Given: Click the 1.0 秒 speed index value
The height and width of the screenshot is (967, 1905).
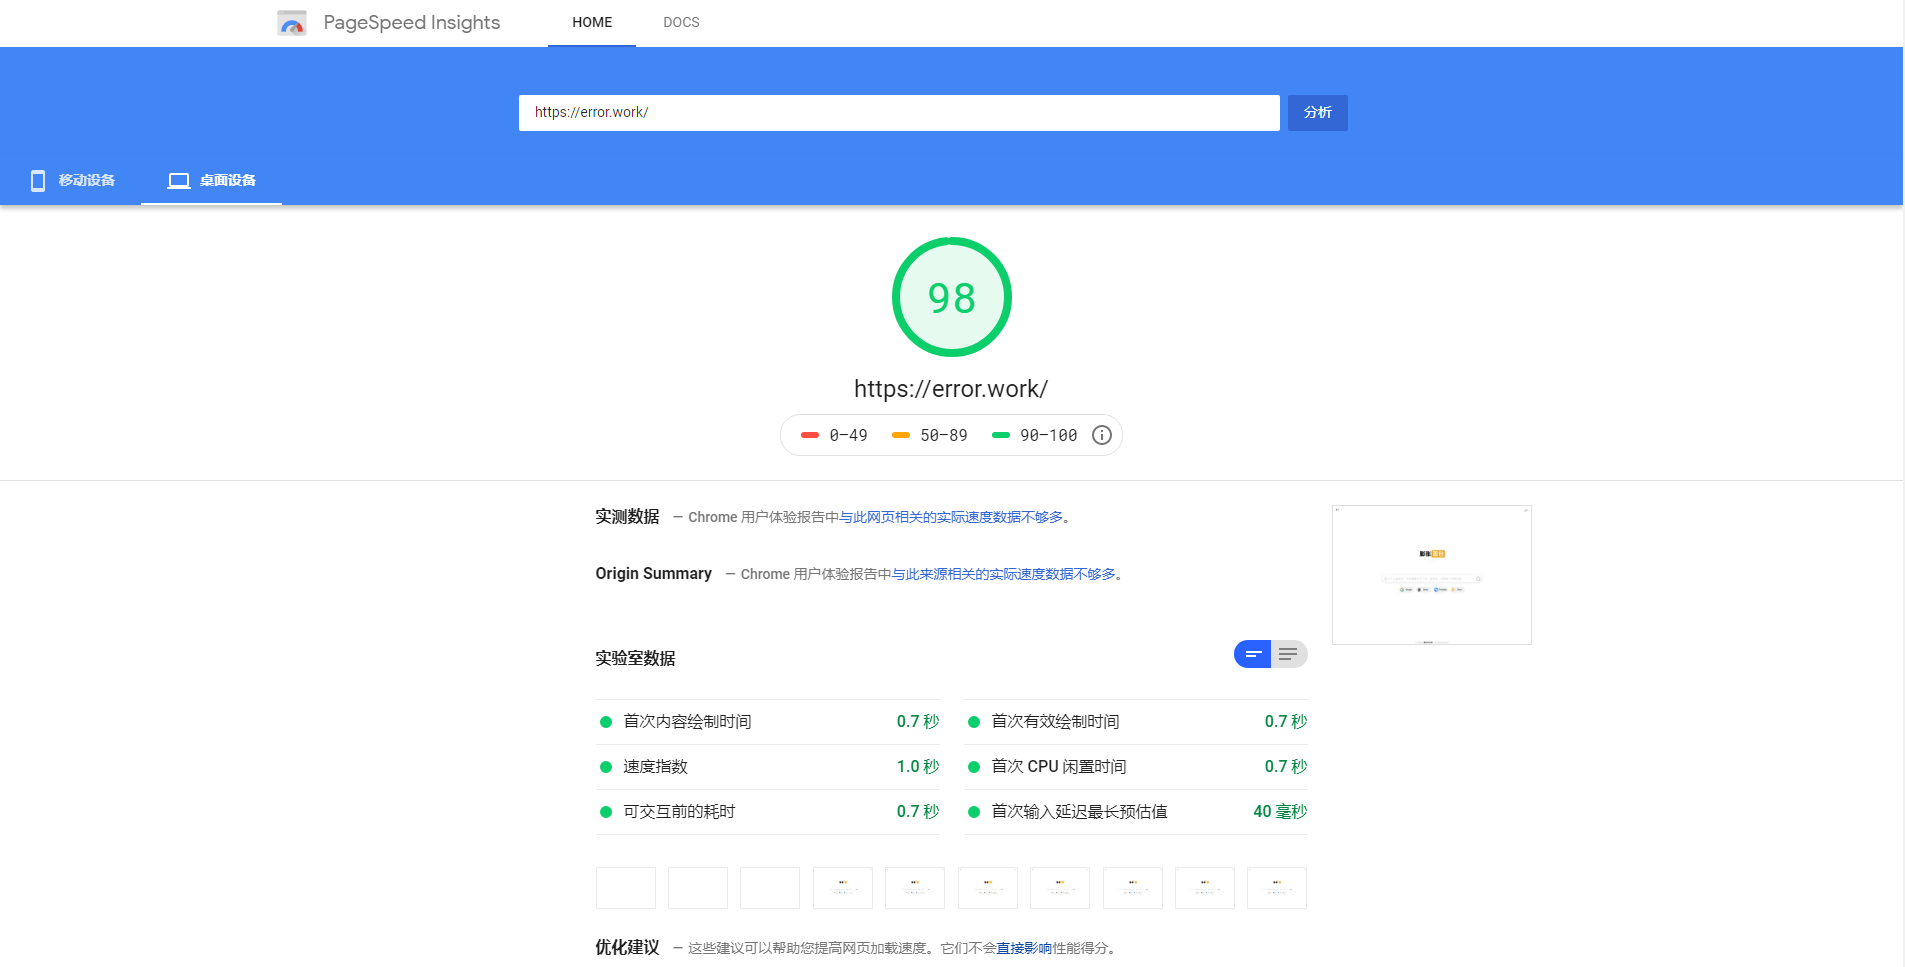Looking at the screenshot, I should pyautogui.click(x=917, y=767).
